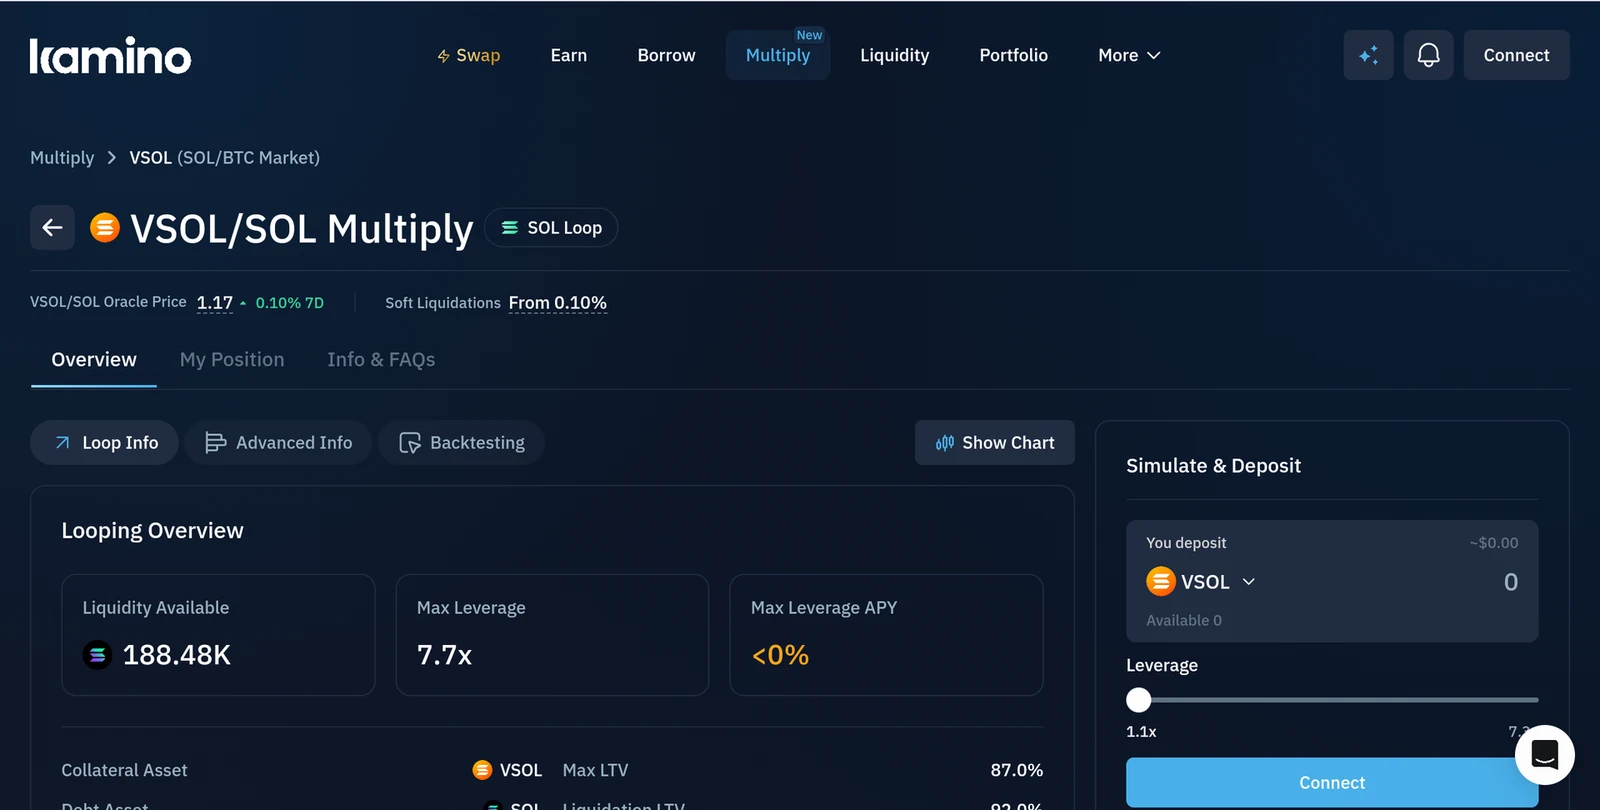This screenshot has width=1600, height=810.
Task: Click the sparkle AI icon button
Action: click(x=1369, y=55)
